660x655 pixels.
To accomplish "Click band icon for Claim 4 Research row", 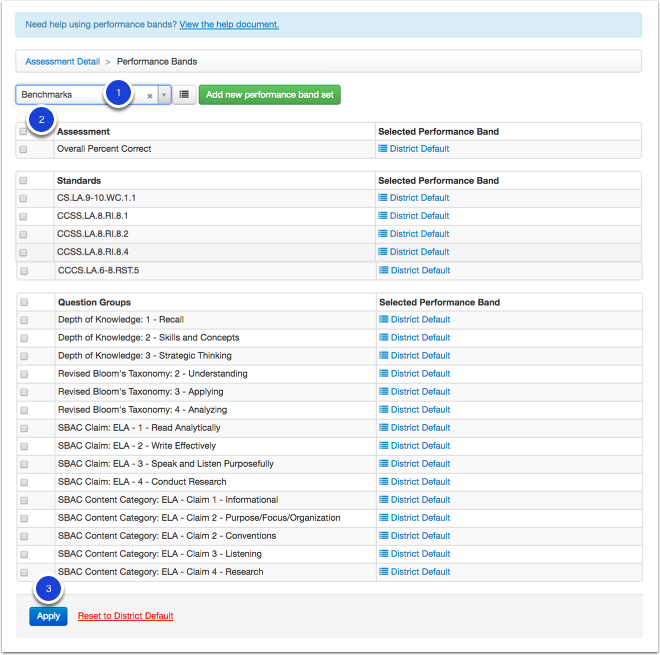I will [x=383, y=572].
